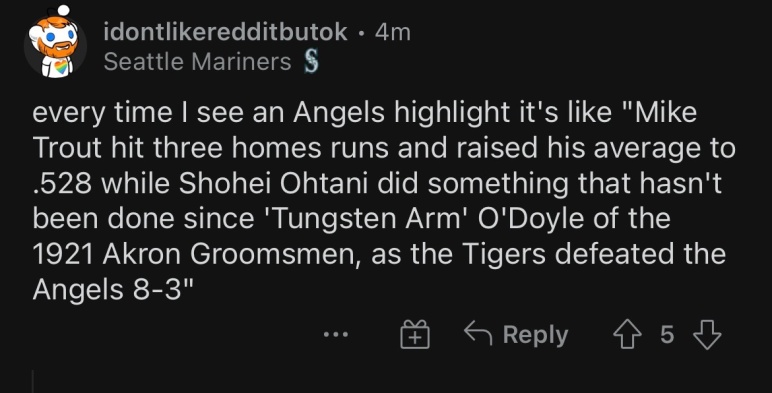
Task: Open the three-dot more options menu
Action: (x=336, y=334)
